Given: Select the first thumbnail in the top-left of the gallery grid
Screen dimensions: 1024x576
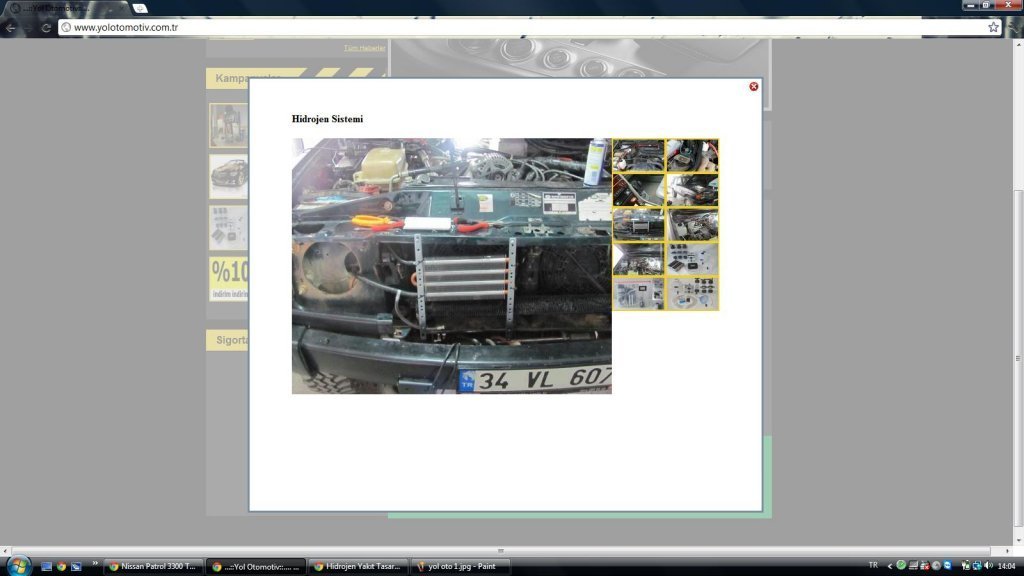Looking at the screenshot, I should [x=638, y=155].
